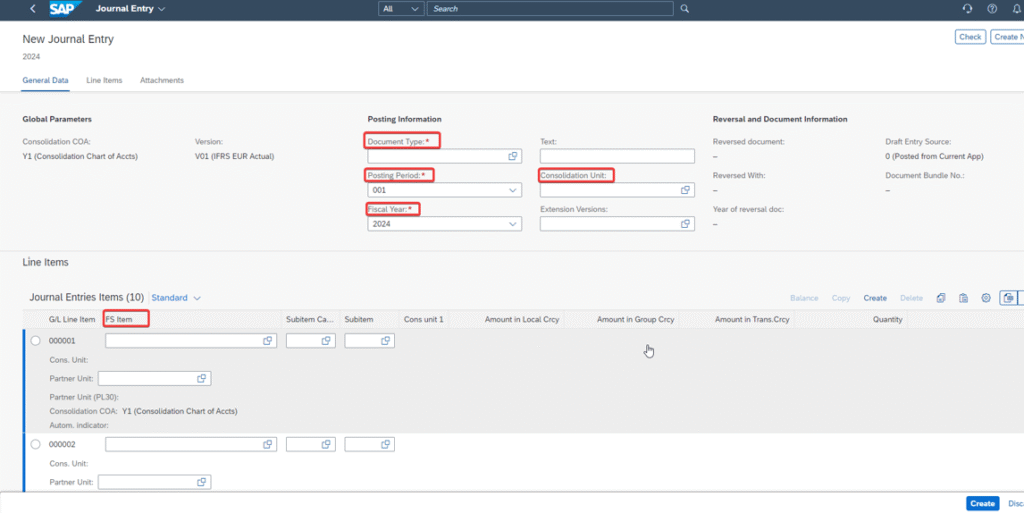Switch to the Attachments tab

click(162, 80)
